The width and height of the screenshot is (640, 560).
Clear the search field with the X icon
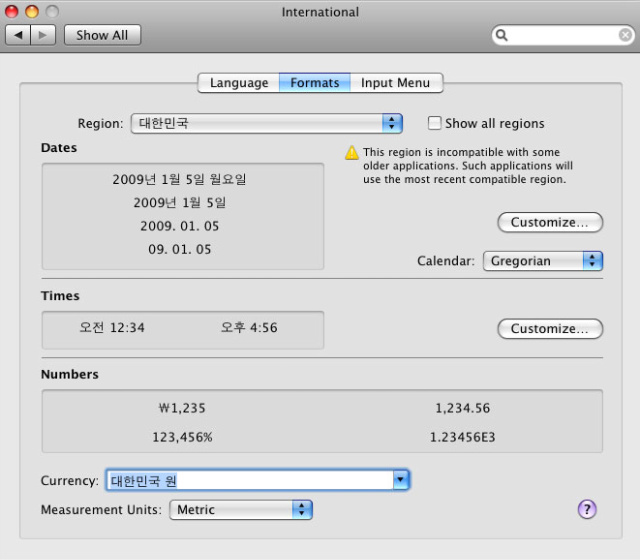point(625,36)
